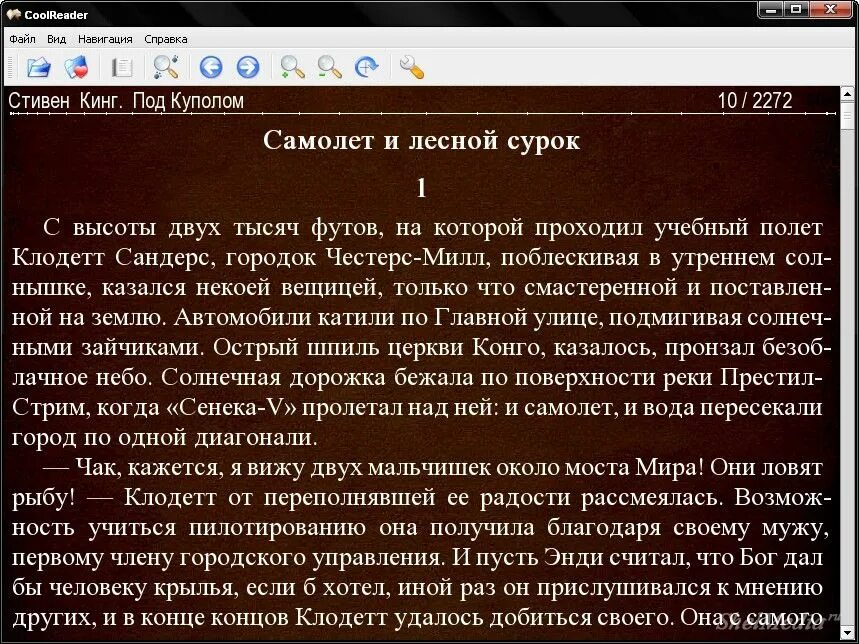Zoom out with the minus magnifier icon
859x644 pixels.
tap(329, 67)
